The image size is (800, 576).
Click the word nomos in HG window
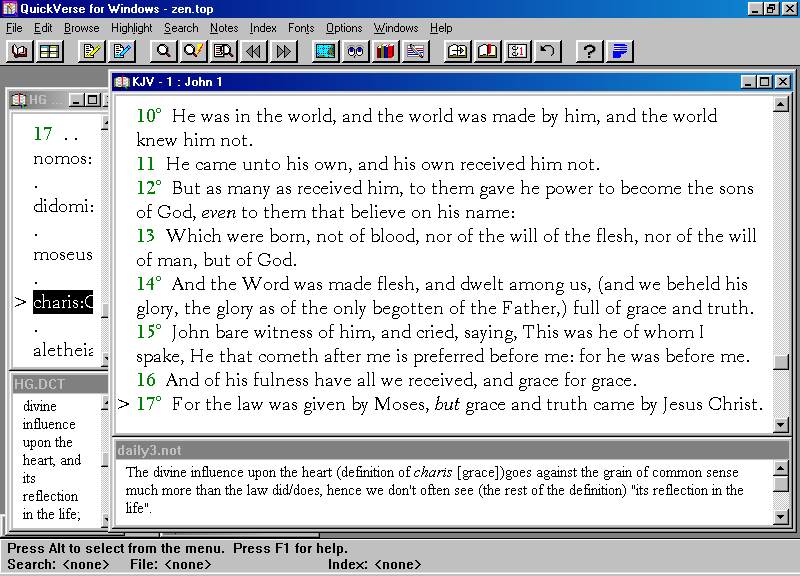60,159
